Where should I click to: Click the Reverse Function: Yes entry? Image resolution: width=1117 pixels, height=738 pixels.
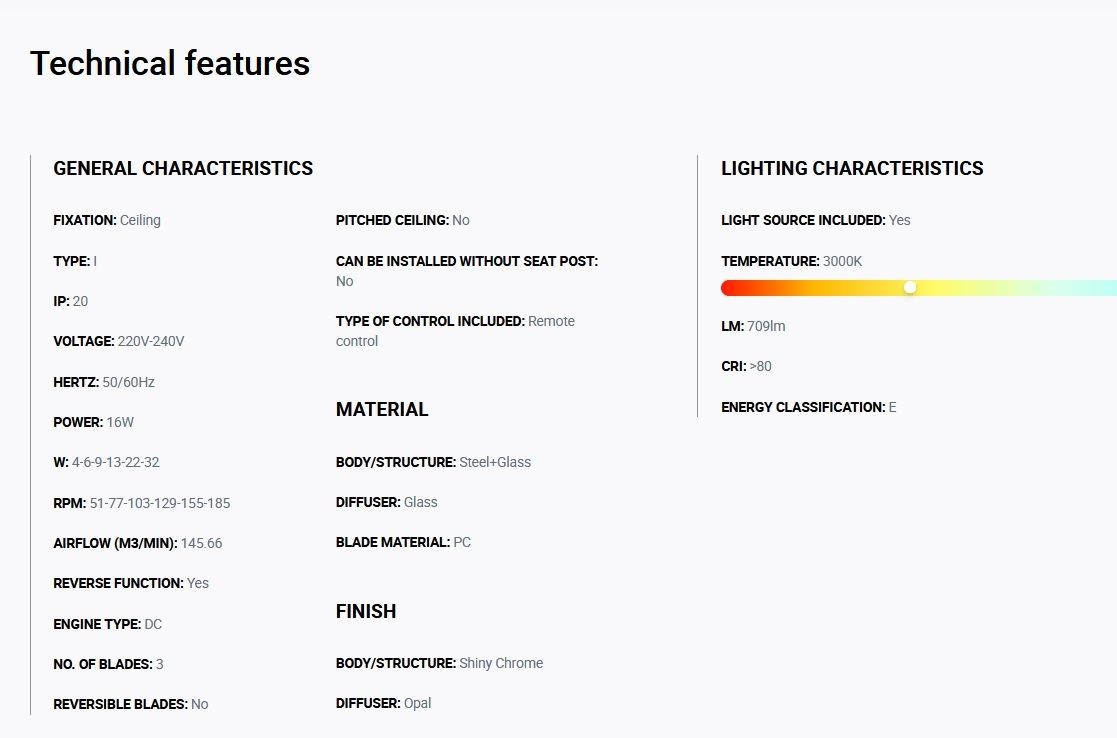131,583
